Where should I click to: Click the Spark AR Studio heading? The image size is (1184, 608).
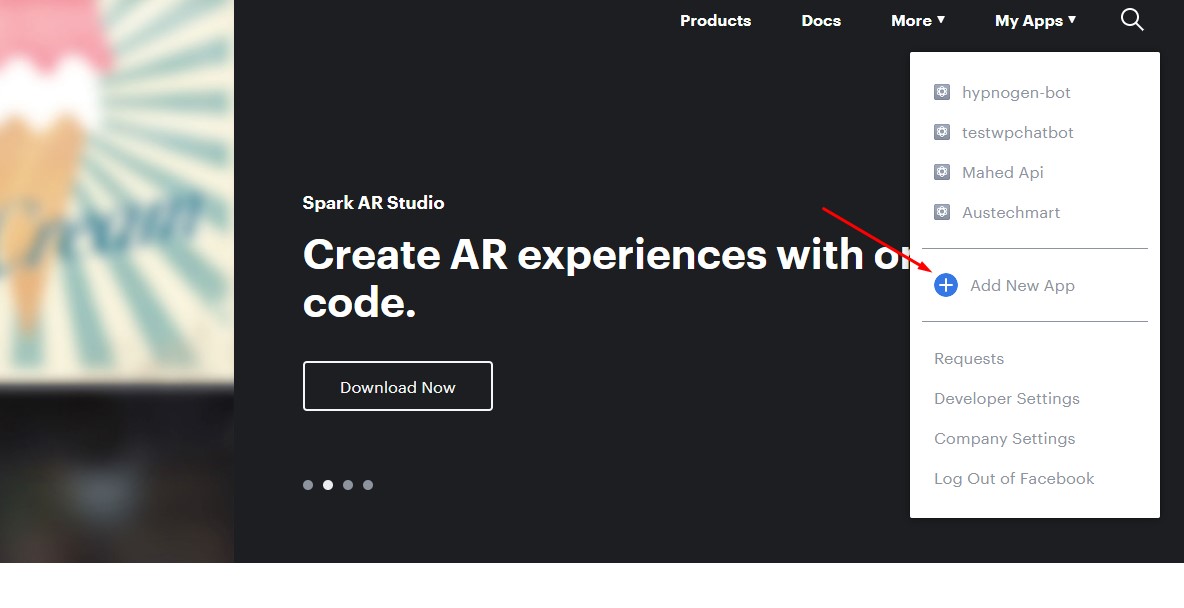[373, 202]
